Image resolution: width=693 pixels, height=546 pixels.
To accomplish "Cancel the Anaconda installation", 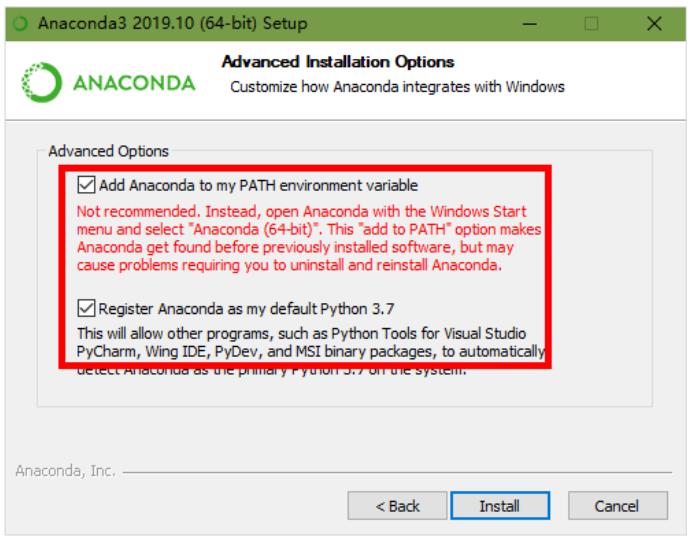I will [616, 506].
